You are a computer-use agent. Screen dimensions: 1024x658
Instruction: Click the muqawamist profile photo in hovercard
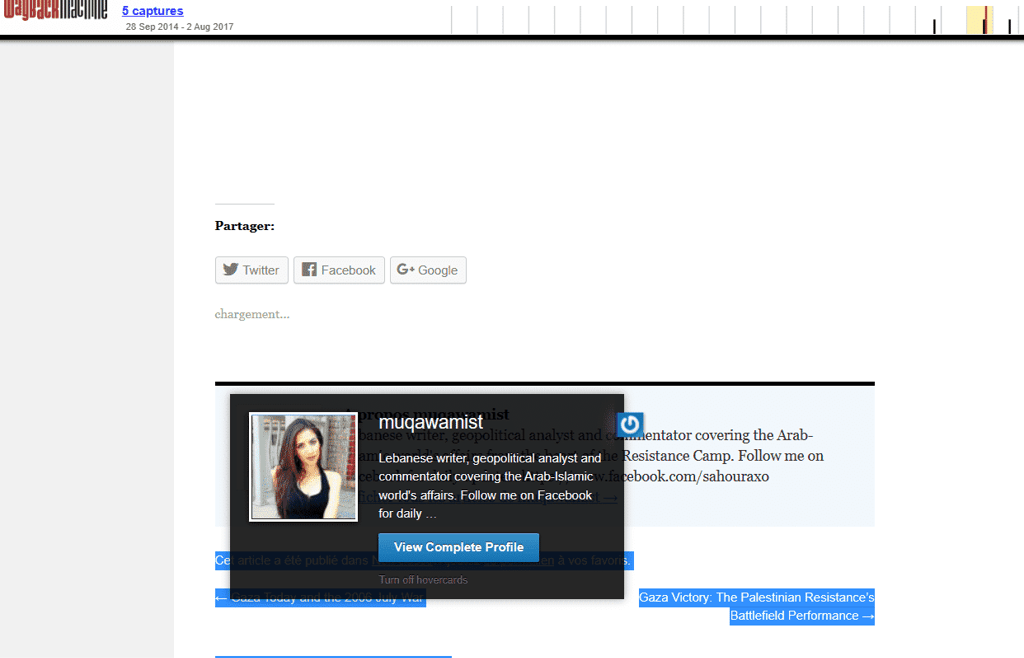click(304, 467)
